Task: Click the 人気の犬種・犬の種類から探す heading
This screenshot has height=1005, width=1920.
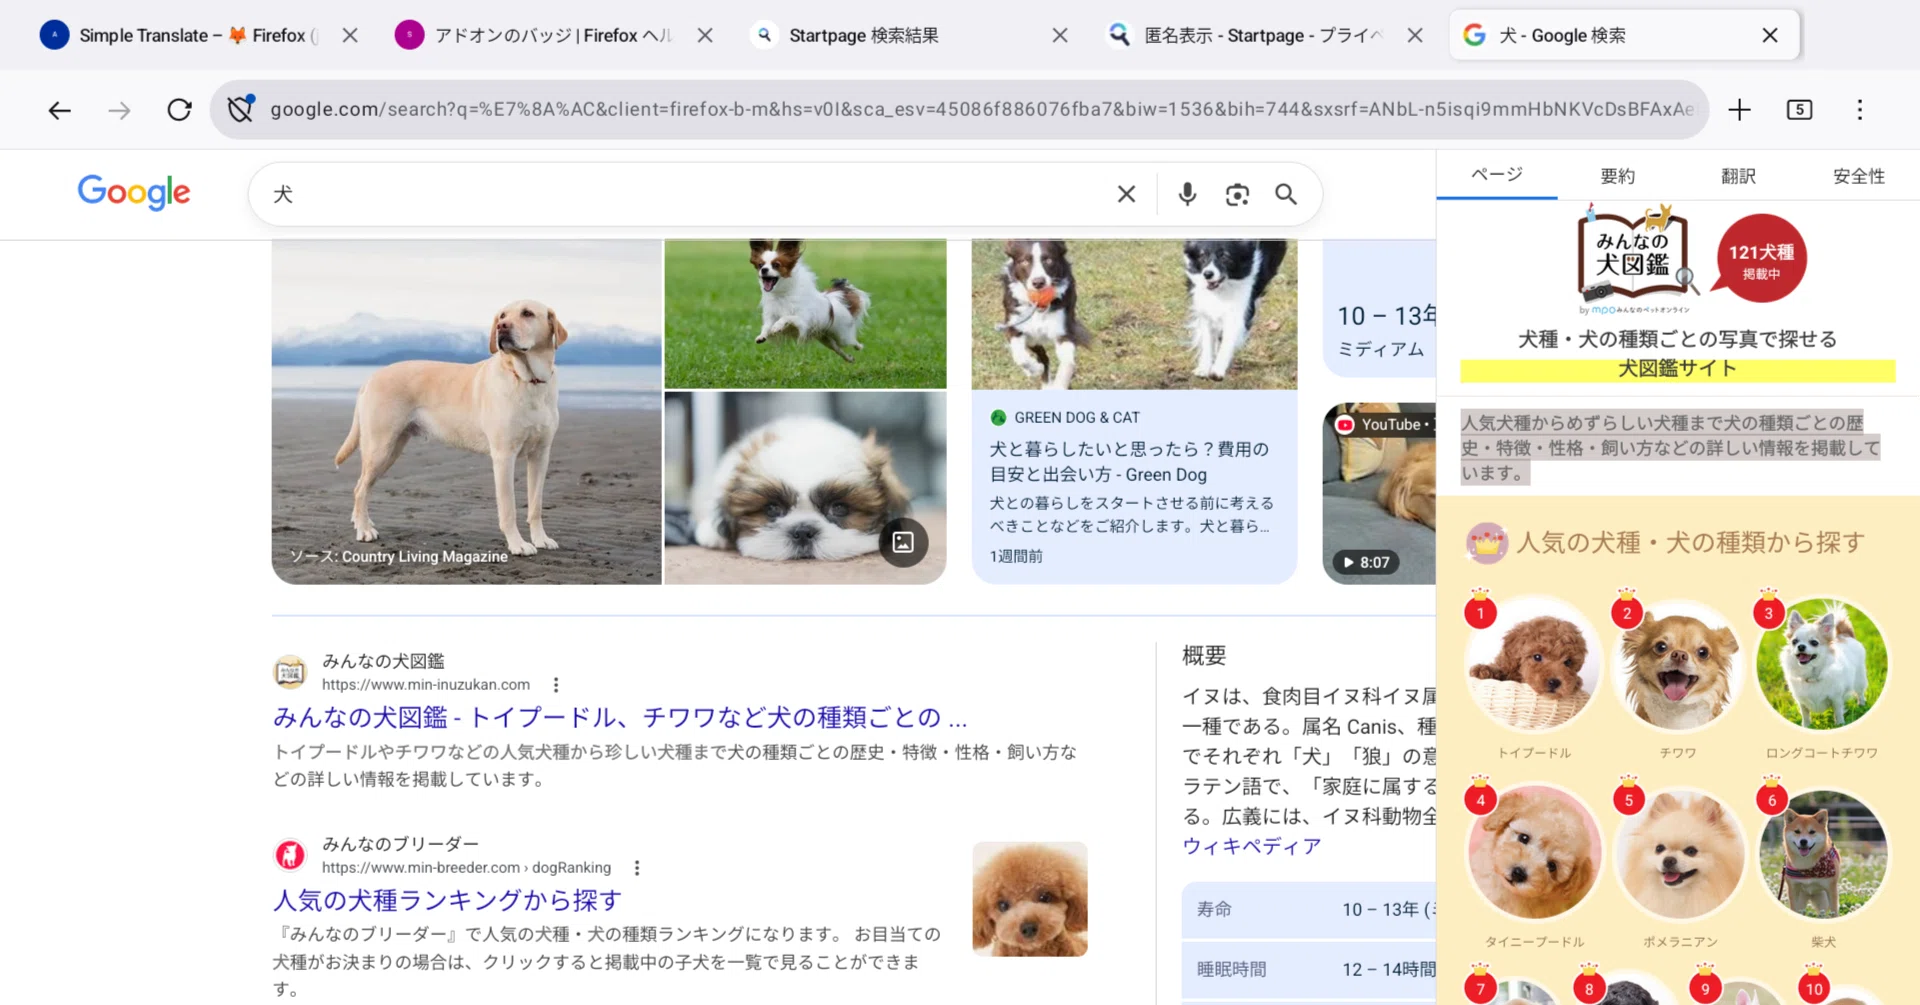Action: [1690, 542]
